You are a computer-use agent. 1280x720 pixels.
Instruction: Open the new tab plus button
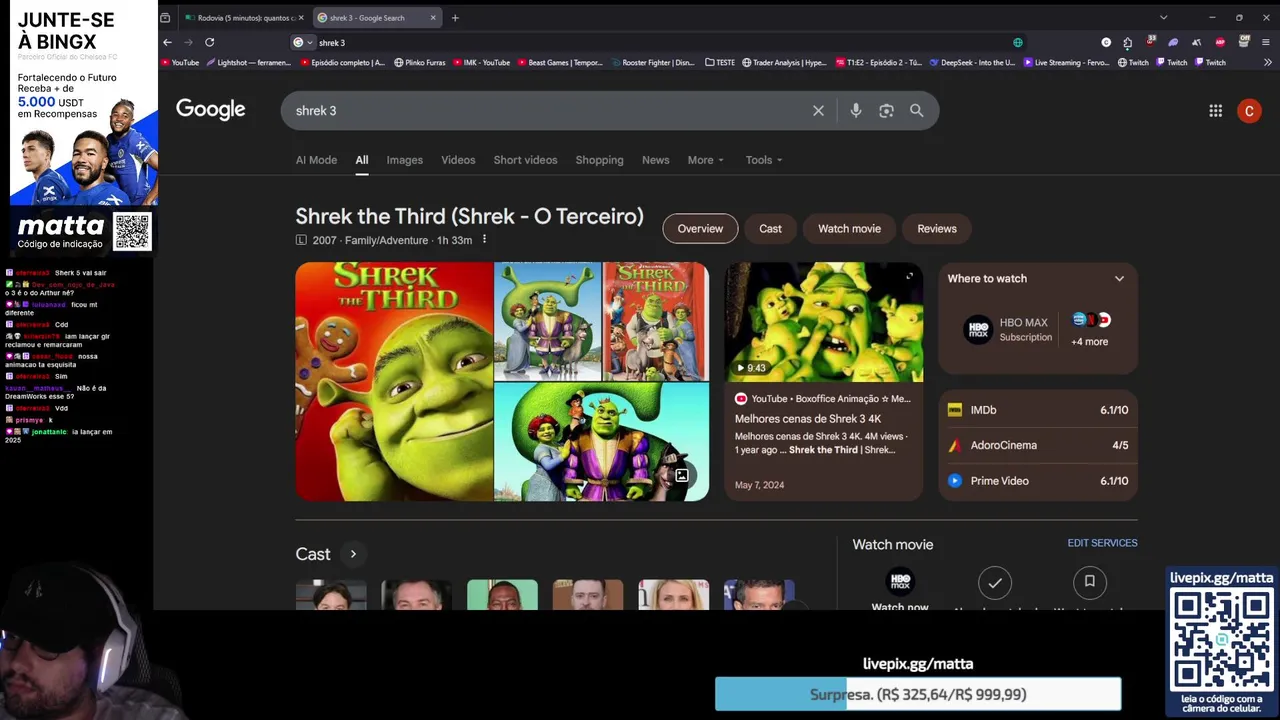click(x=455, y=17)
